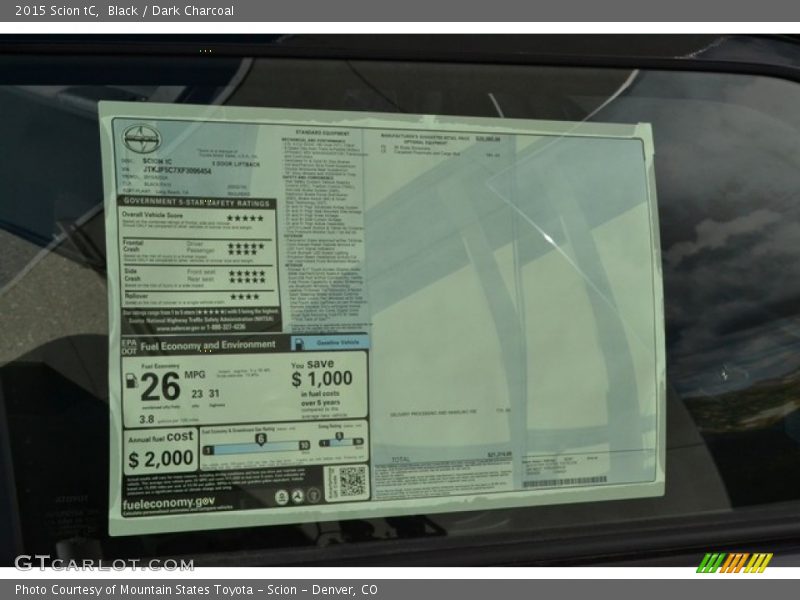Click the Smog Rating scale
The height and width of the screenshot is (600, 800).
(x=341, y=438)
